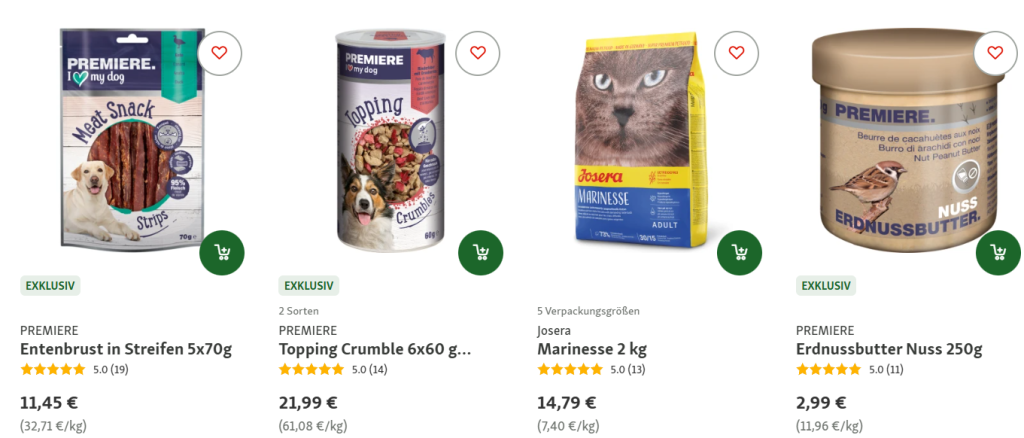Image resolution: width=1024 pixels, height=438 pixels.
Task: Show 5 Verpackungsgrößen options for Marinesse
Action: (588, 311)
